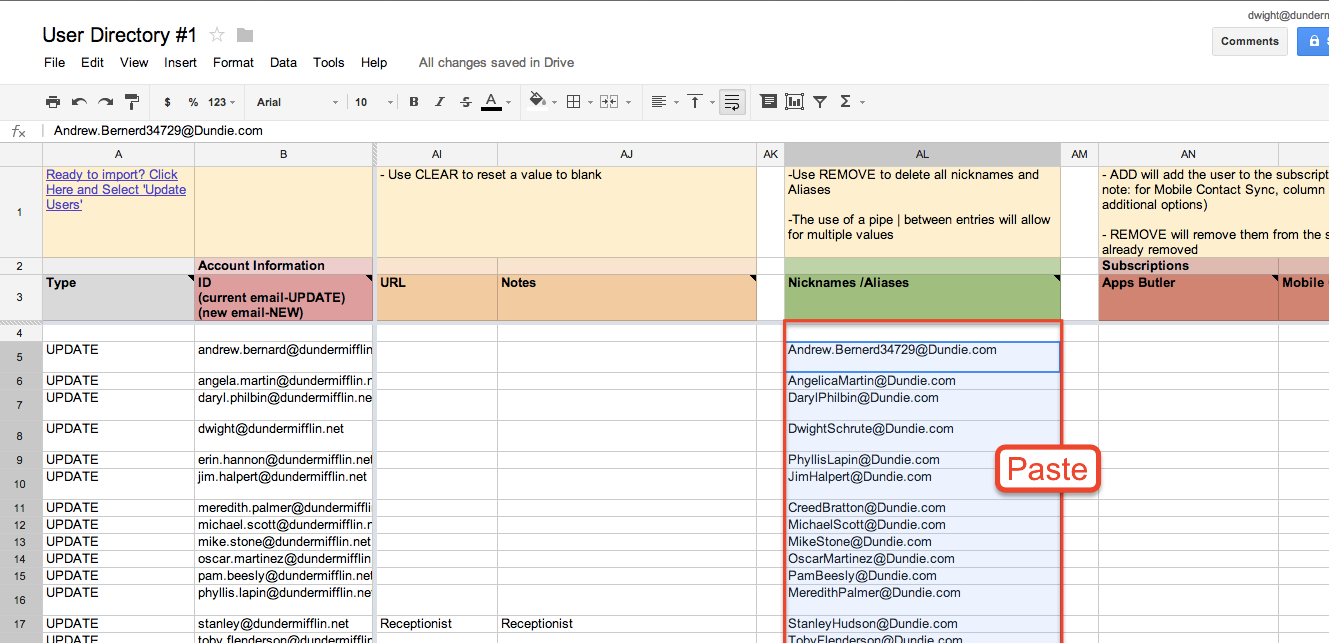This screenshot has height=643, width=1329.
Task: Click the Functions sigma icon
Action: click(846, 102)
